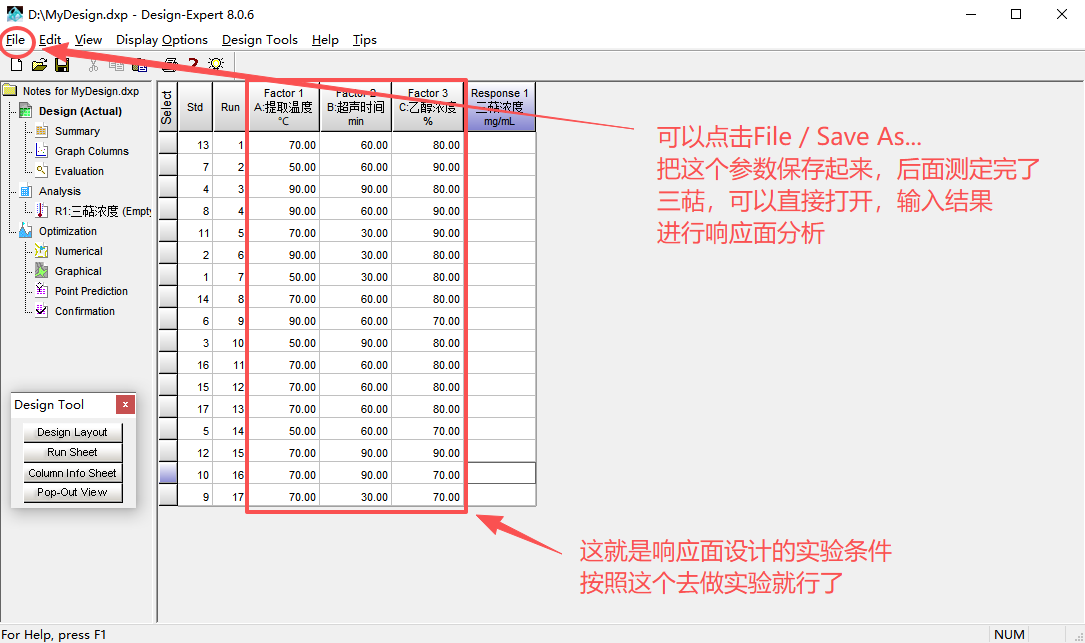Click the Open file folder icon
The width and height of the screenshot is (1085, 643).
pos(39,65)
